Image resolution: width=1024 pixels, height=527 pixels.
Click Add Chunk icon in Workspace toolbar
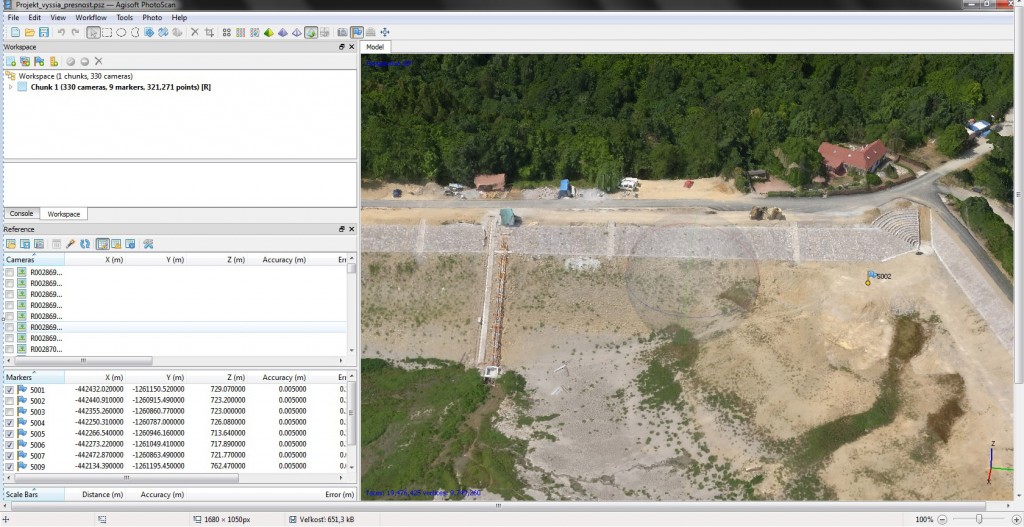click(x=11, y=62)
